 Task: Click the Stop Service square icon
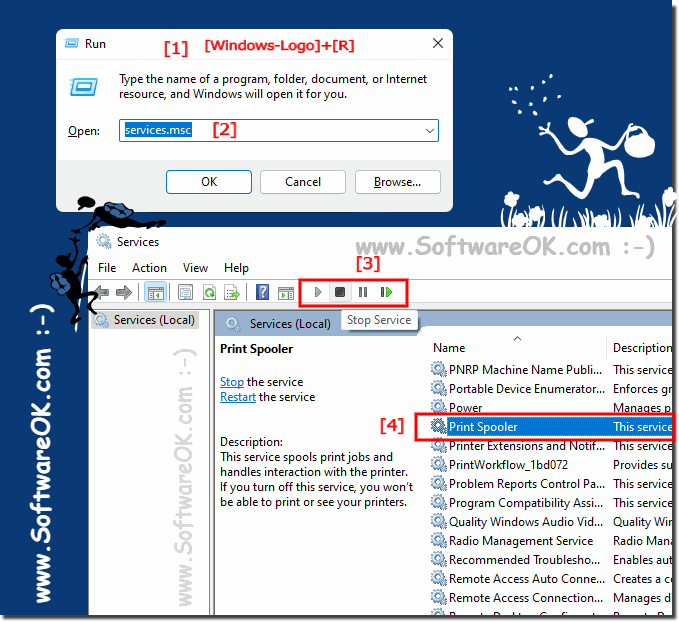(x=340, y=292)
